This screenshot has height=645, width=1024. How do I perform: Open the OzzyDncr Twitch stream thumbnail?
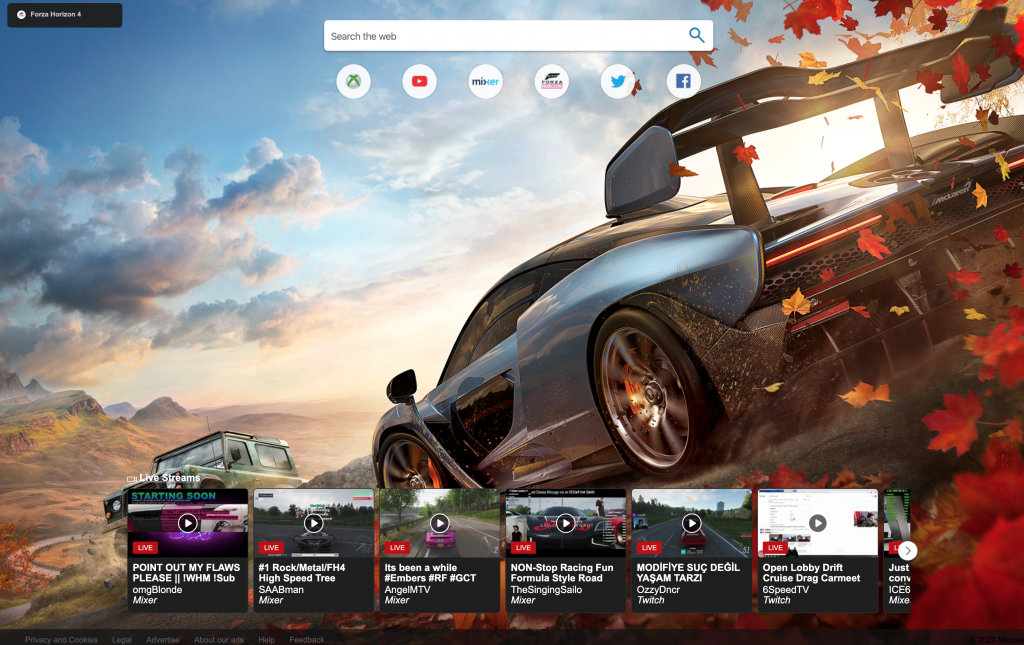coord(692,523)
